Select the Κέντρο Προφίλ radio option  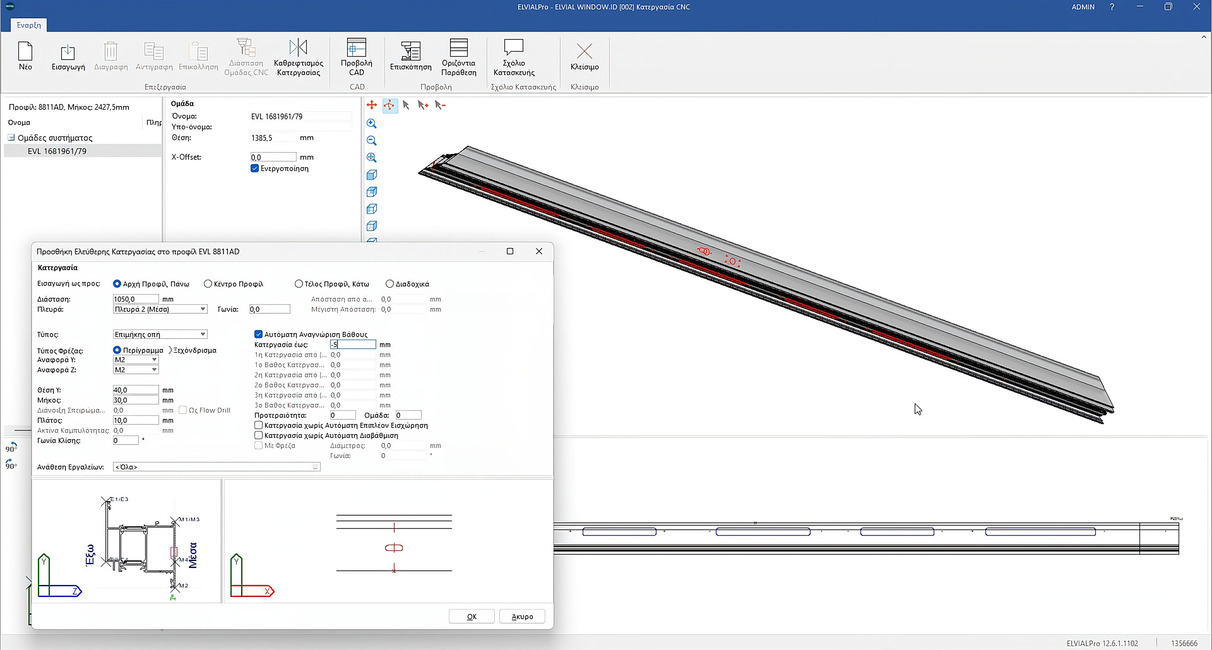click(x=208, y=284)
